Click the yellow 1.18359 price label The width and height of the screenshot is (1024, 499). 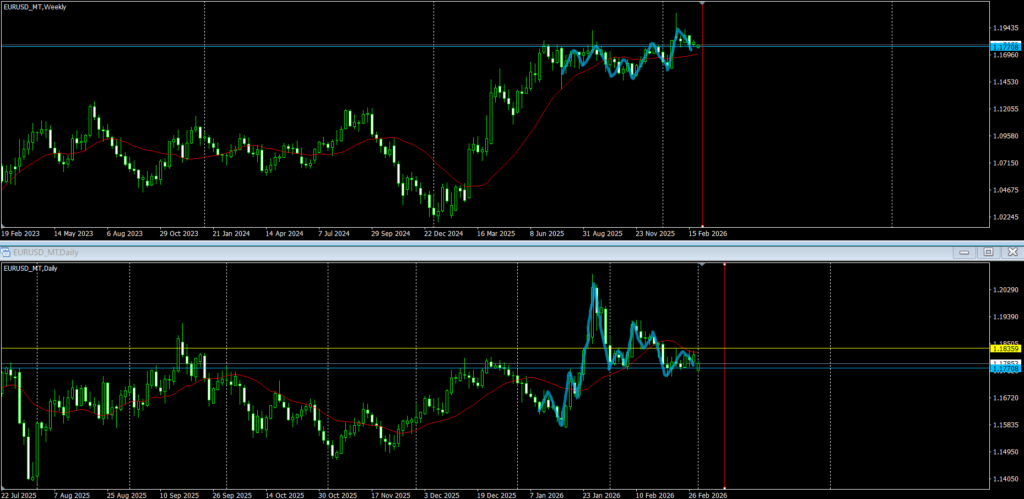point(1004,348)
